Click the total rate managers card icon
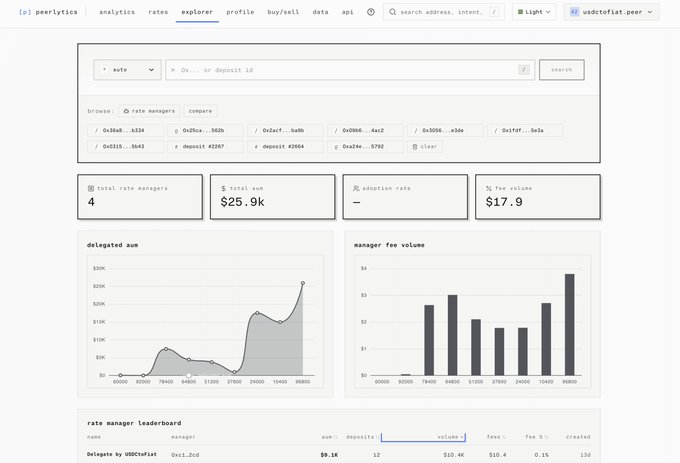 click(91, 188)
